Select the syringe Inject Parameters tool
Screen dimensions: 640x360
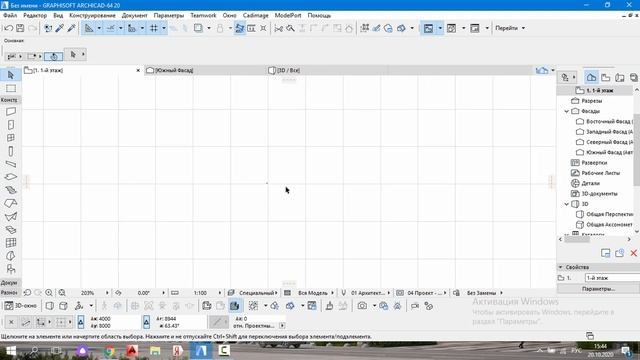click(x=71, y=28)
